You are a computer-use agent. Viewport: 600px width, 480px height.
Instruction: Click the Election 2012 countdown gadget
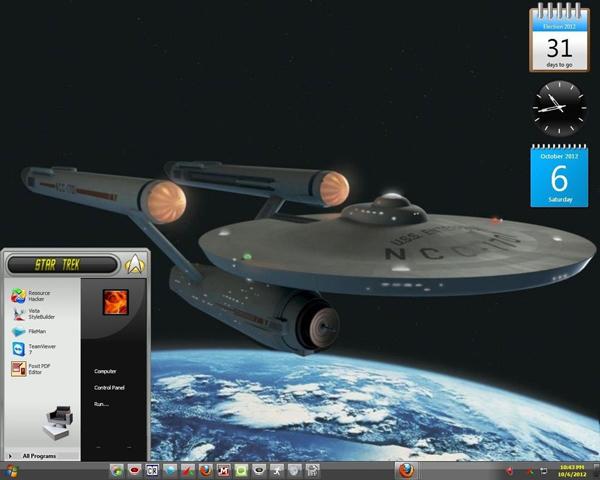tap(559, 38)
